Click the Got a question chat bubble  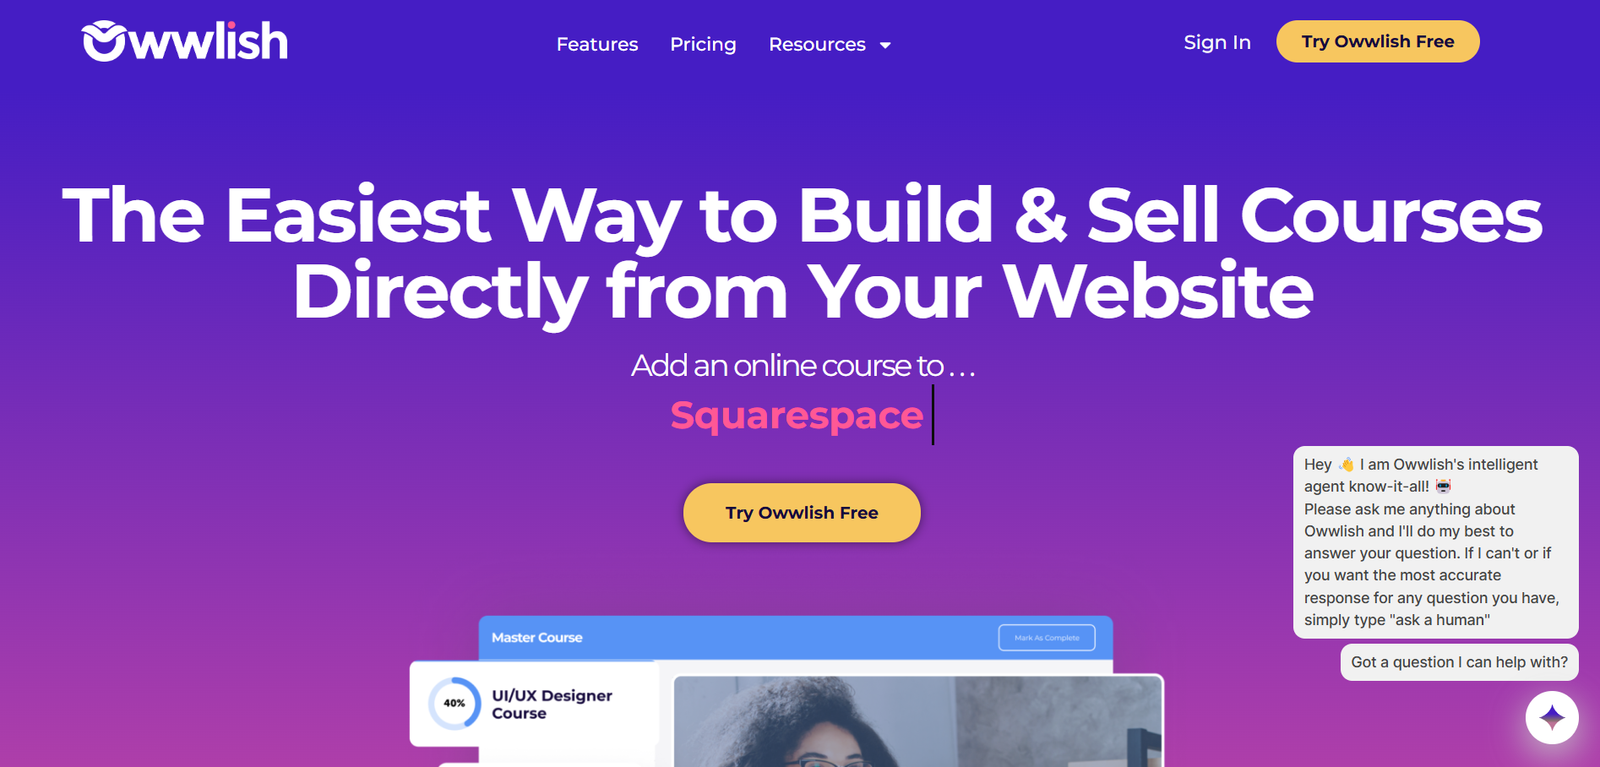click(1459, 662)
